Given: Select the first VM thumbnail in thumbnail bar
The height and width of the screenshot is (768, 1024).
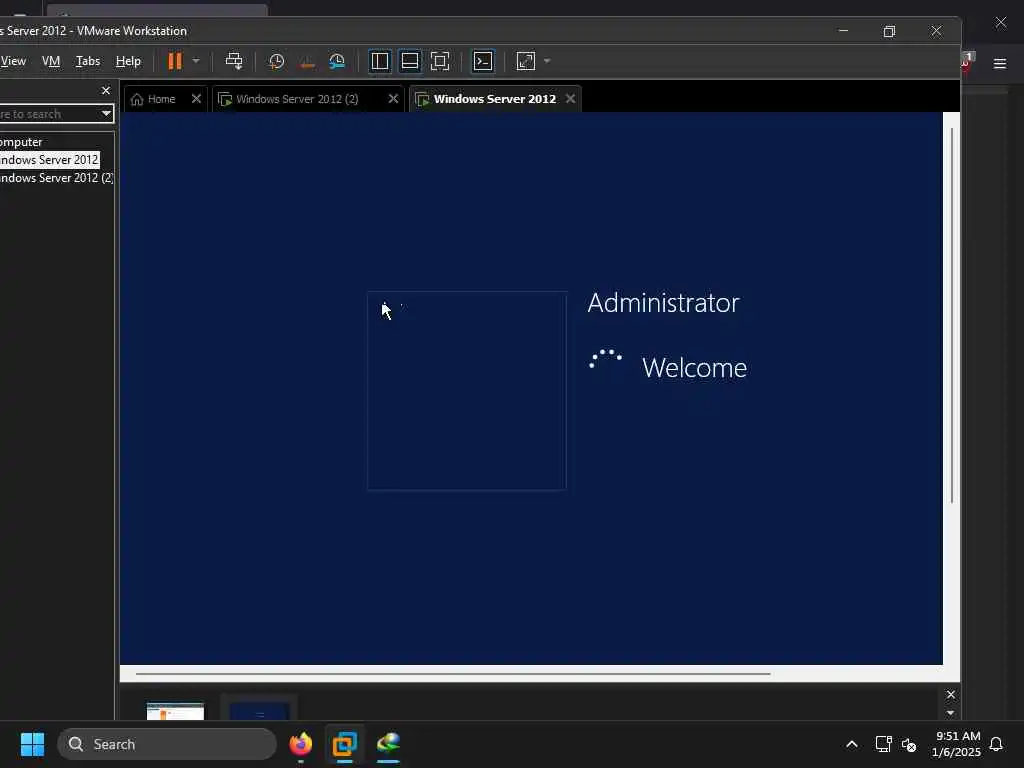Looking at the screenshot, I should (175, 711).
